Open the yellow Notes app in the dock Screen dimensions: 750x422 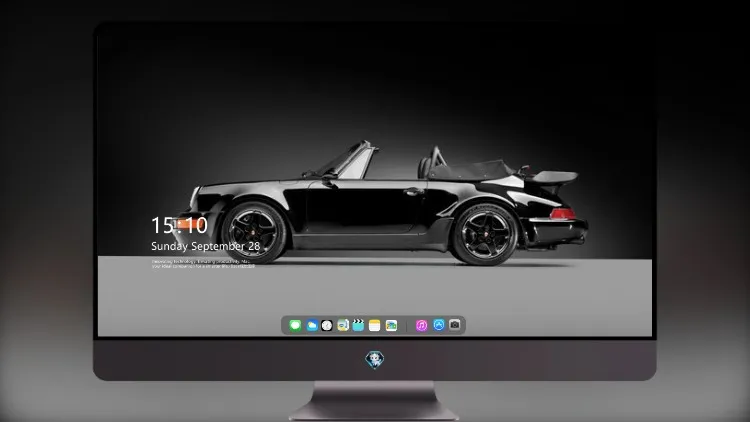(x=375, y=325)
